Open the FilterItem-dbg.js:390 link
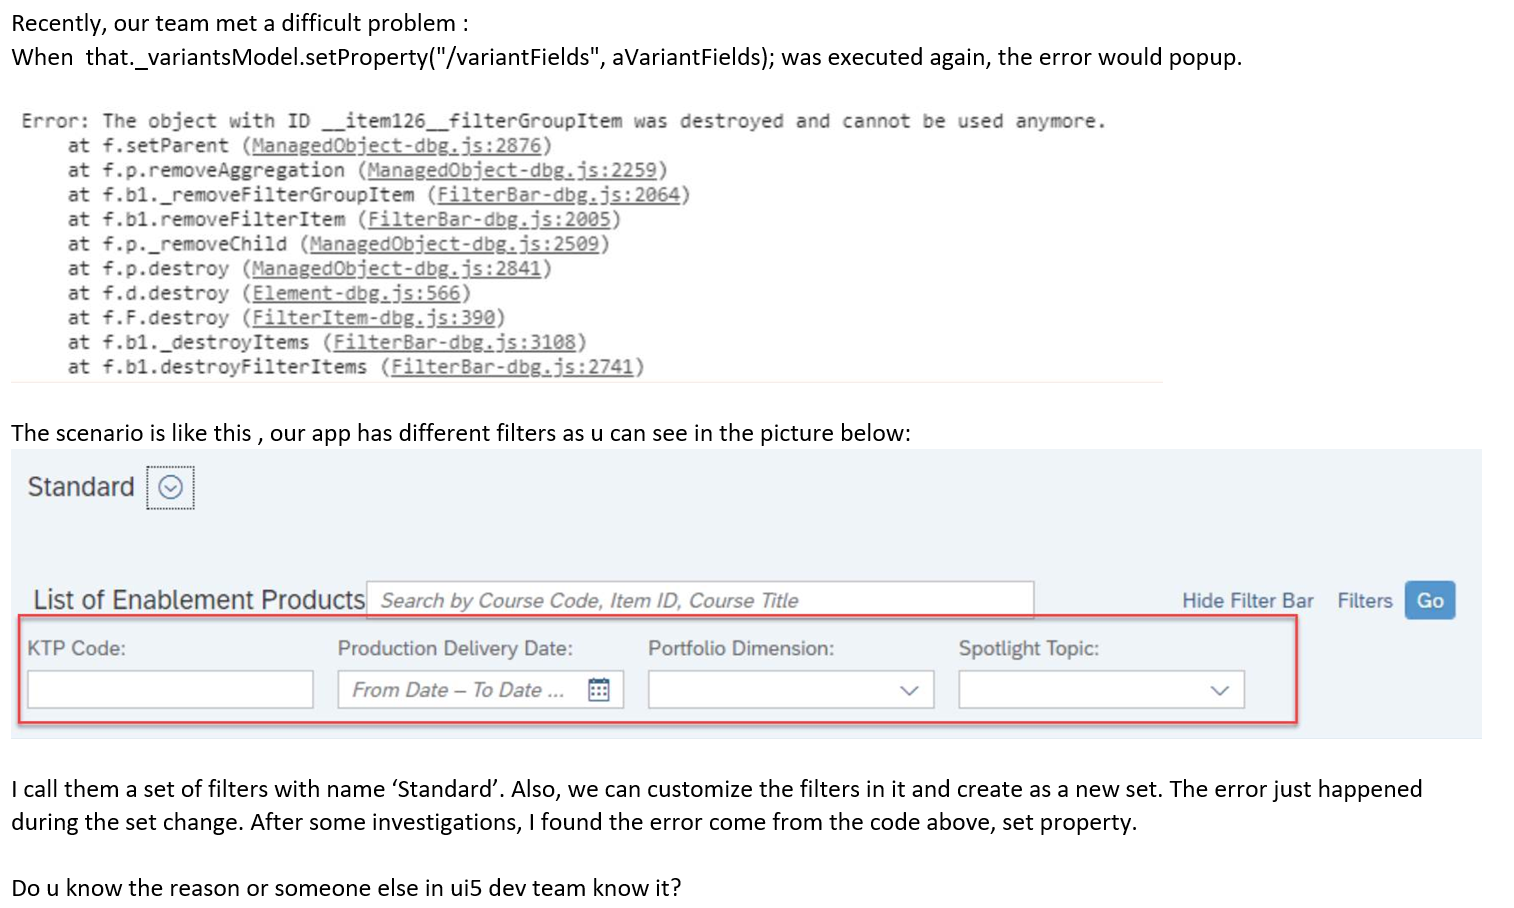 tap(375, 317)
